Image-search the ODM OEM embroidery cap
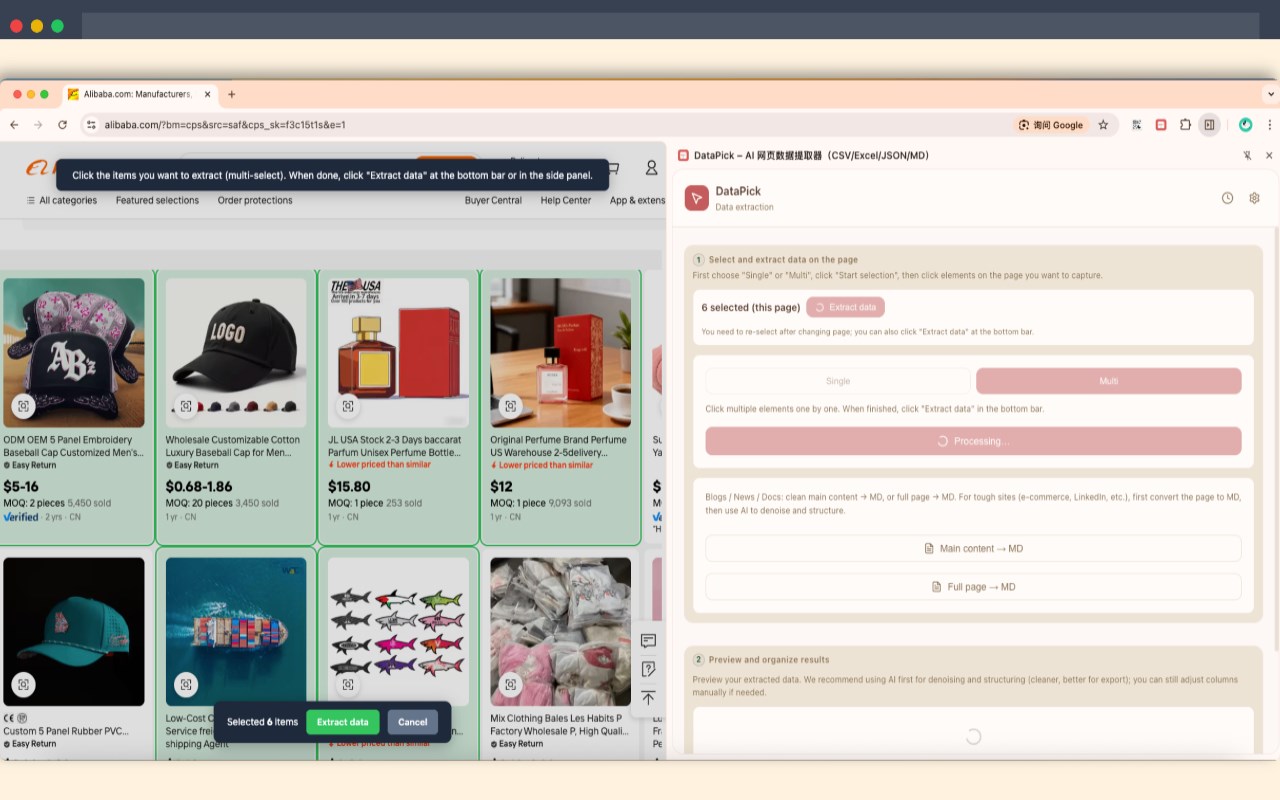This screenshot has width=1280, height=800. 24,406
